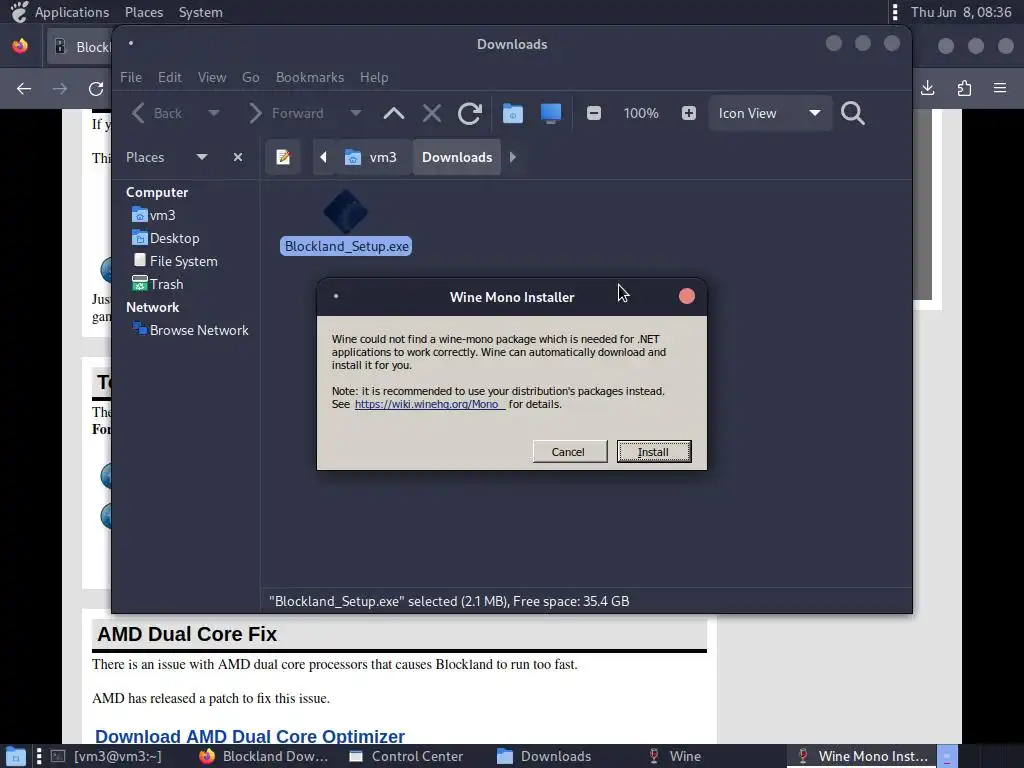1024x768 pixels.
Task: Open the View menu in file manager
Action: click(x=212, y=77)
